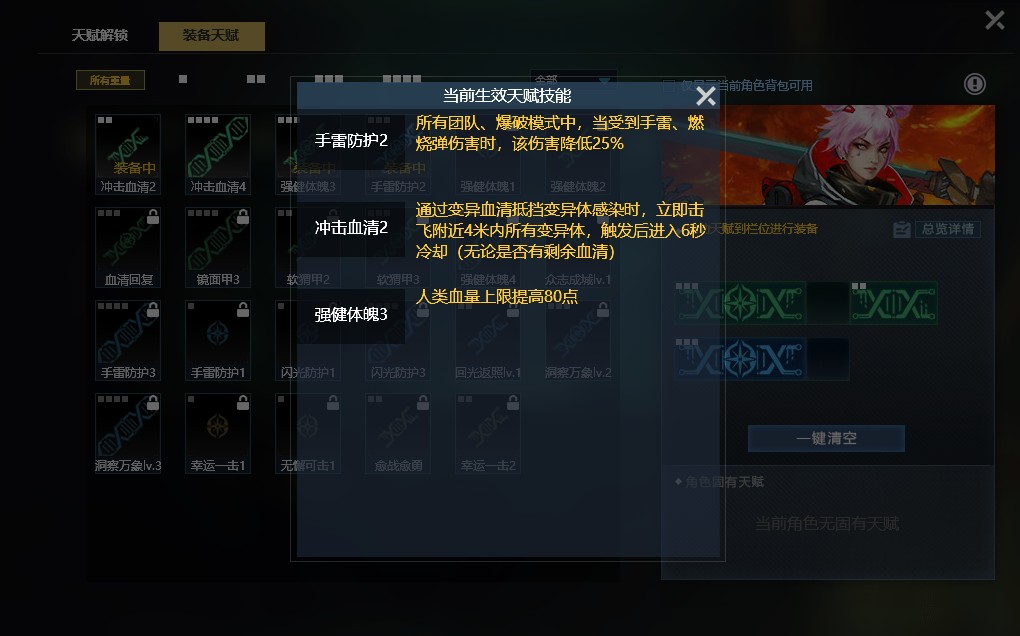Viewport: 1020px width, 636px height.
Task: Select the 冲击血清2 talent card
Action: 128,155
